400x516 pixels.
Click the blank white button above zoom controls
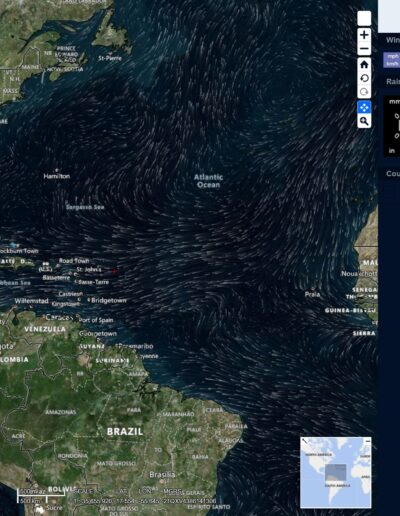coord(364,18)
